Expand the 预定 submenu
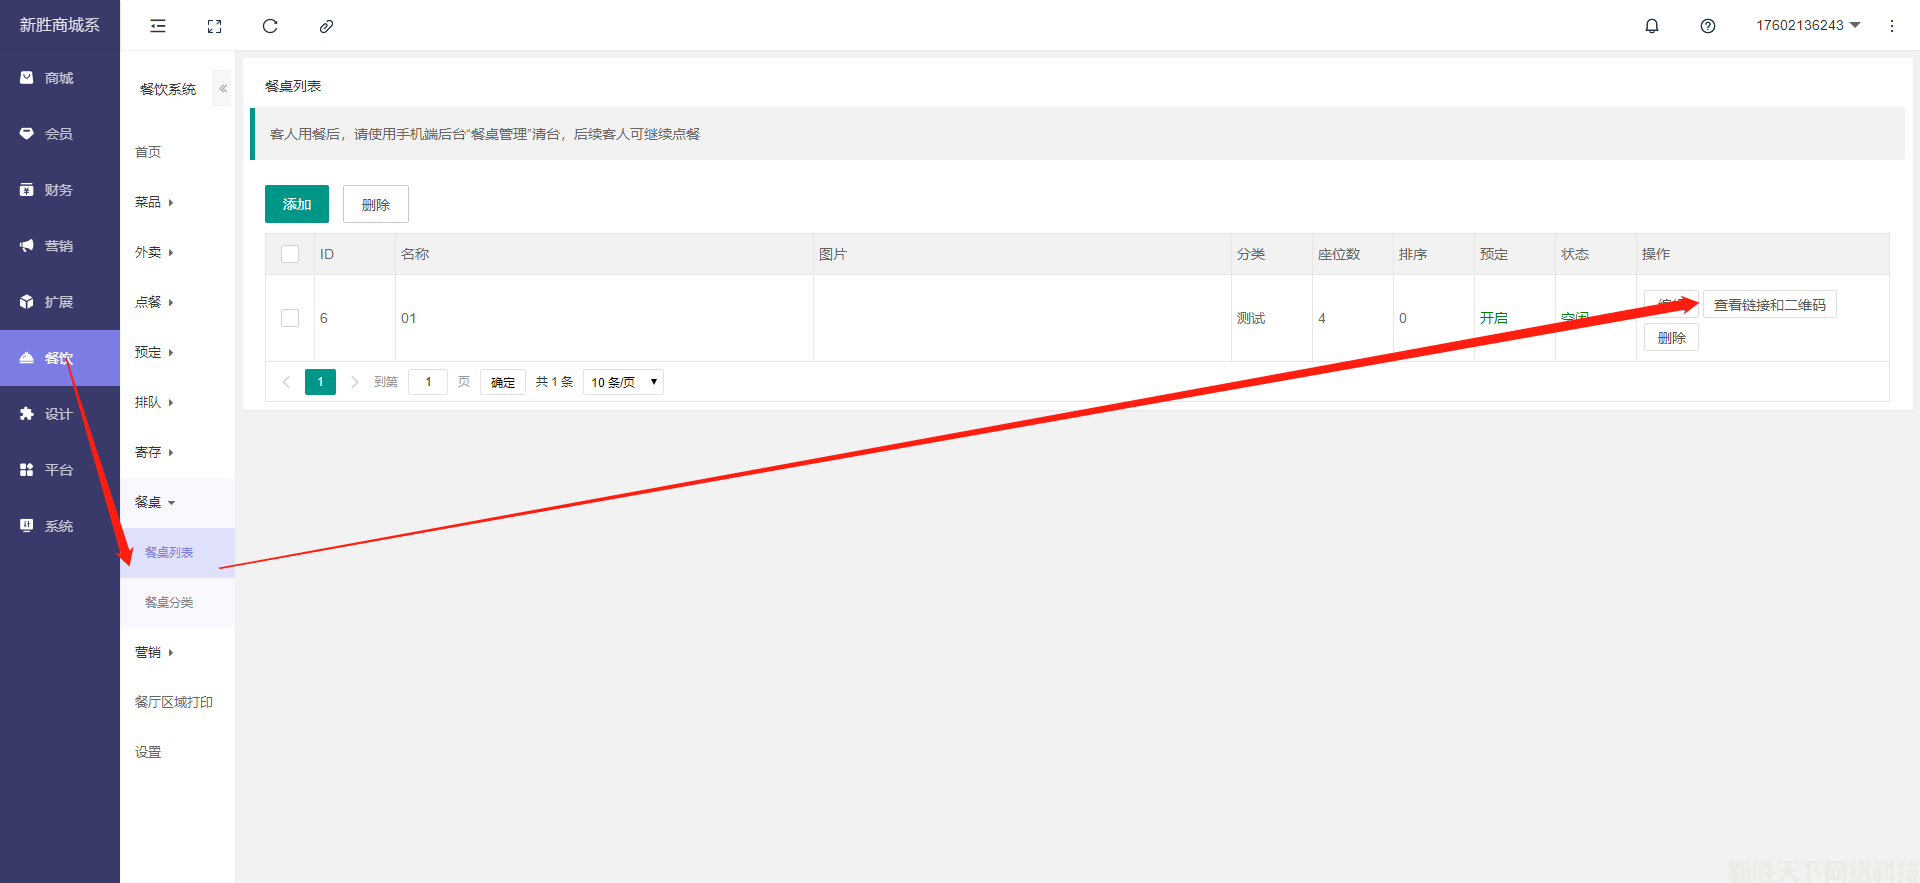 (x=154, y=352)
